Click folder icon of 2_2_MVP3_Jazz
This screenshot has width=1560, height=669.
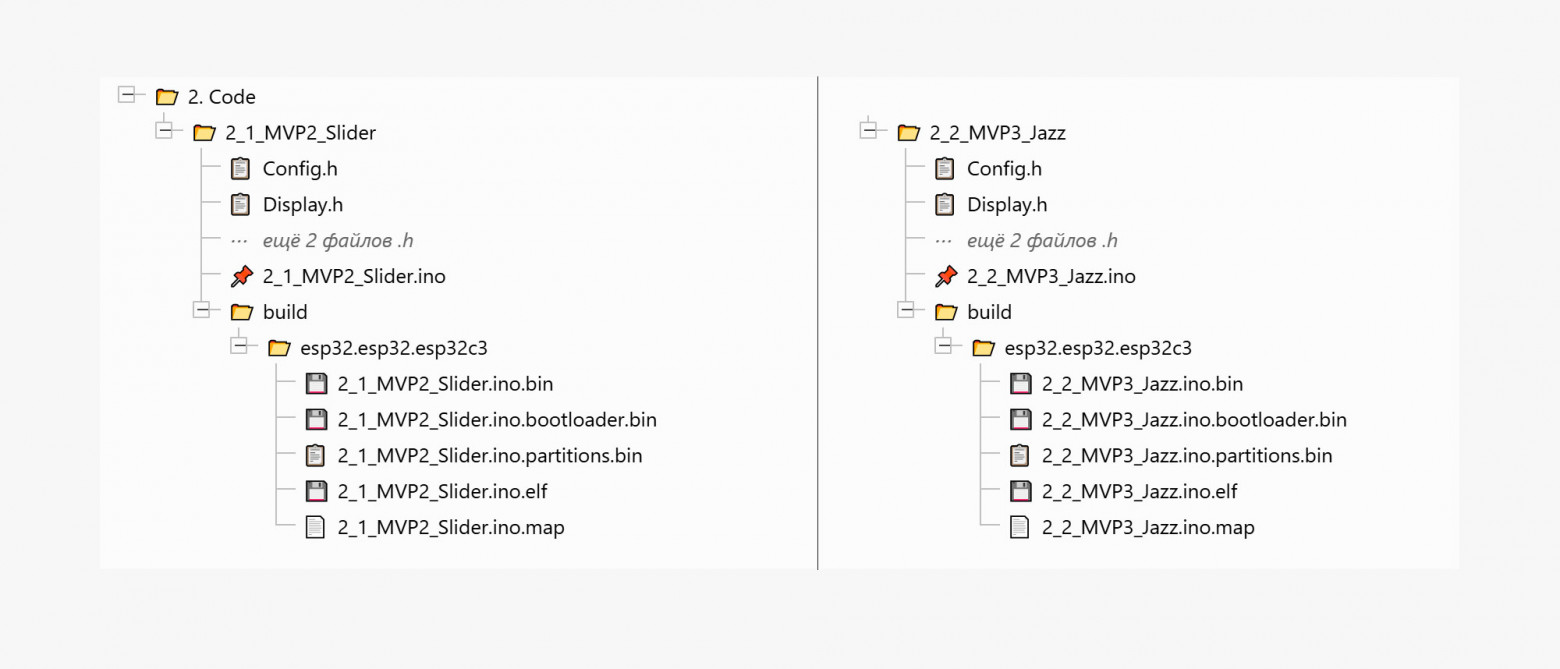[x=908, y=133]
